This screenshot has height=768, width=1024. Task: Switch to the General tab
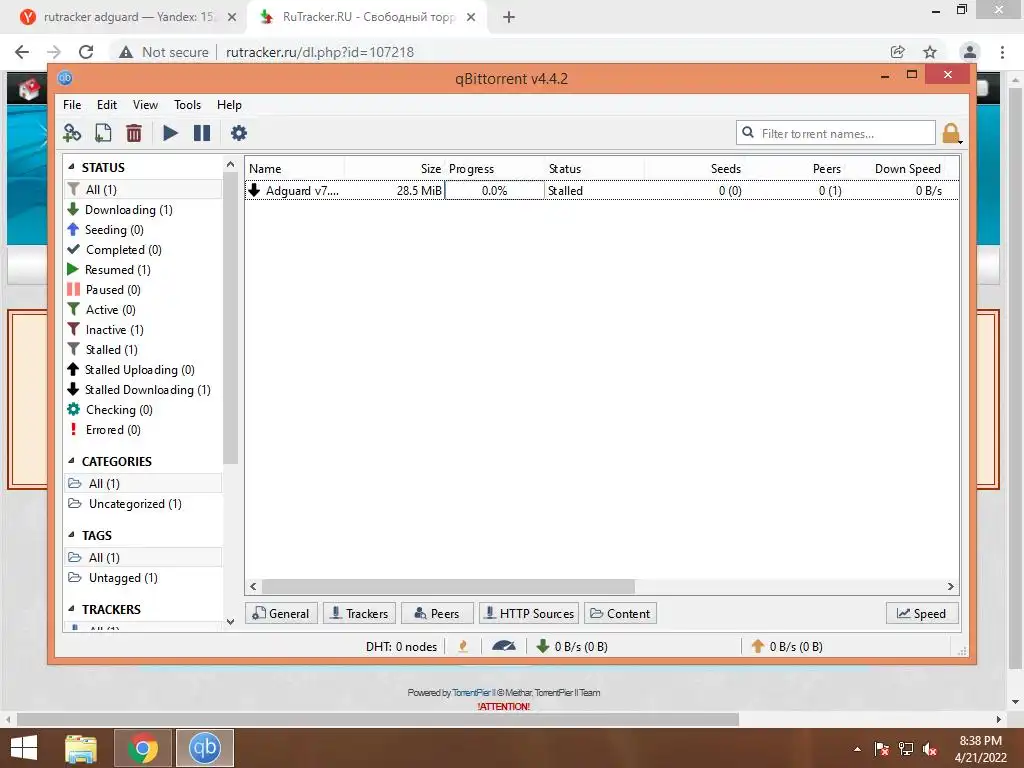coord(281,613)
